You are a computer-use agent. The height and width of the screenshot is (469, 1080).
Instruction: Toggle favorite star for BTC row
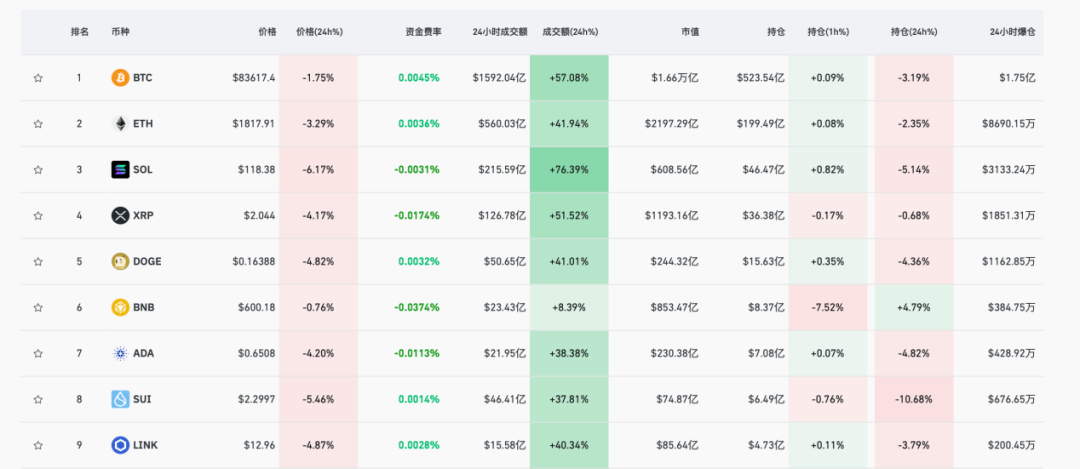coord(38,78)
